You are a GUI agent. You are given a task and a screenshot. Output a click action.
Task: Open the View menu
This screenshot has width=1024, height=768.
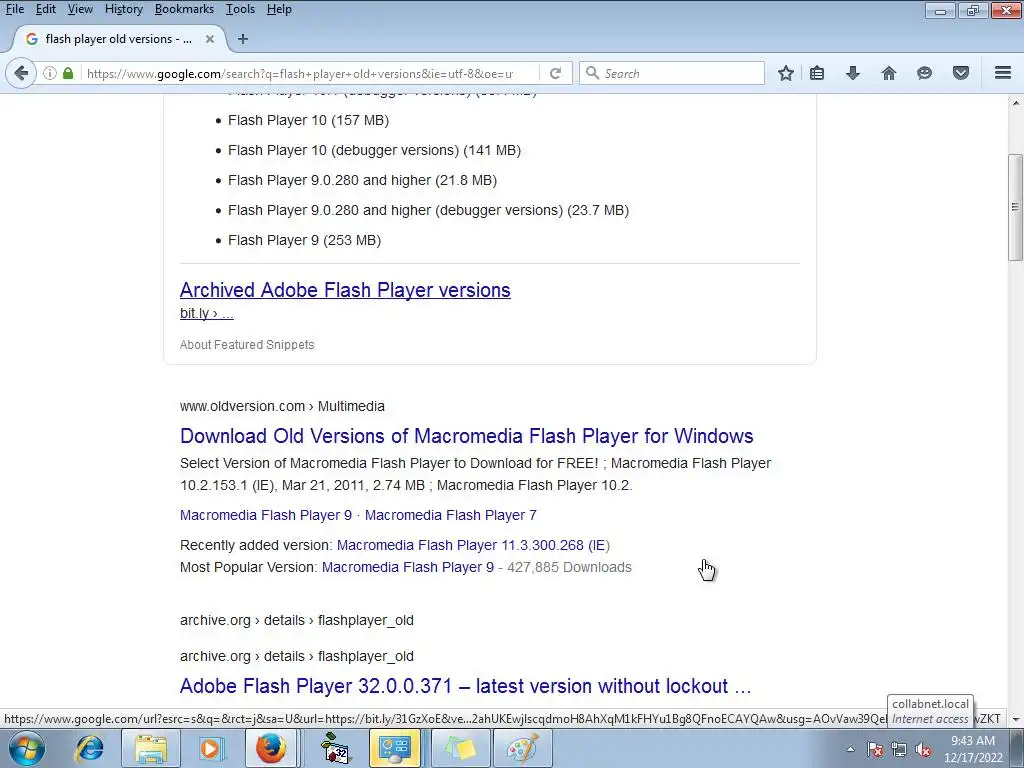pos(80,9)
